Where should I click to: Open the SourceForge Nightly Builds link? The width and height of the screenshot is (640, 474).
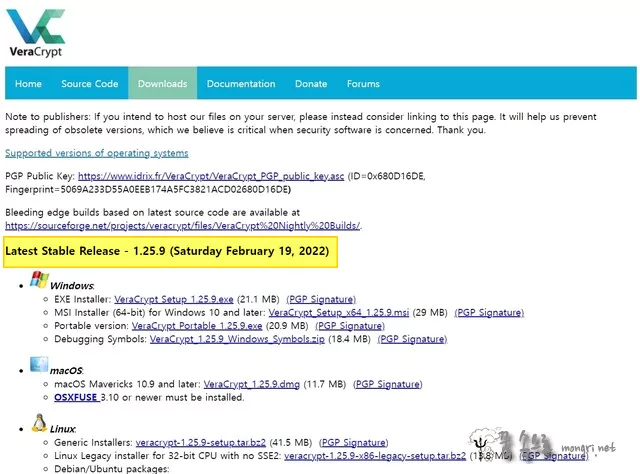(x=182, y=225)
